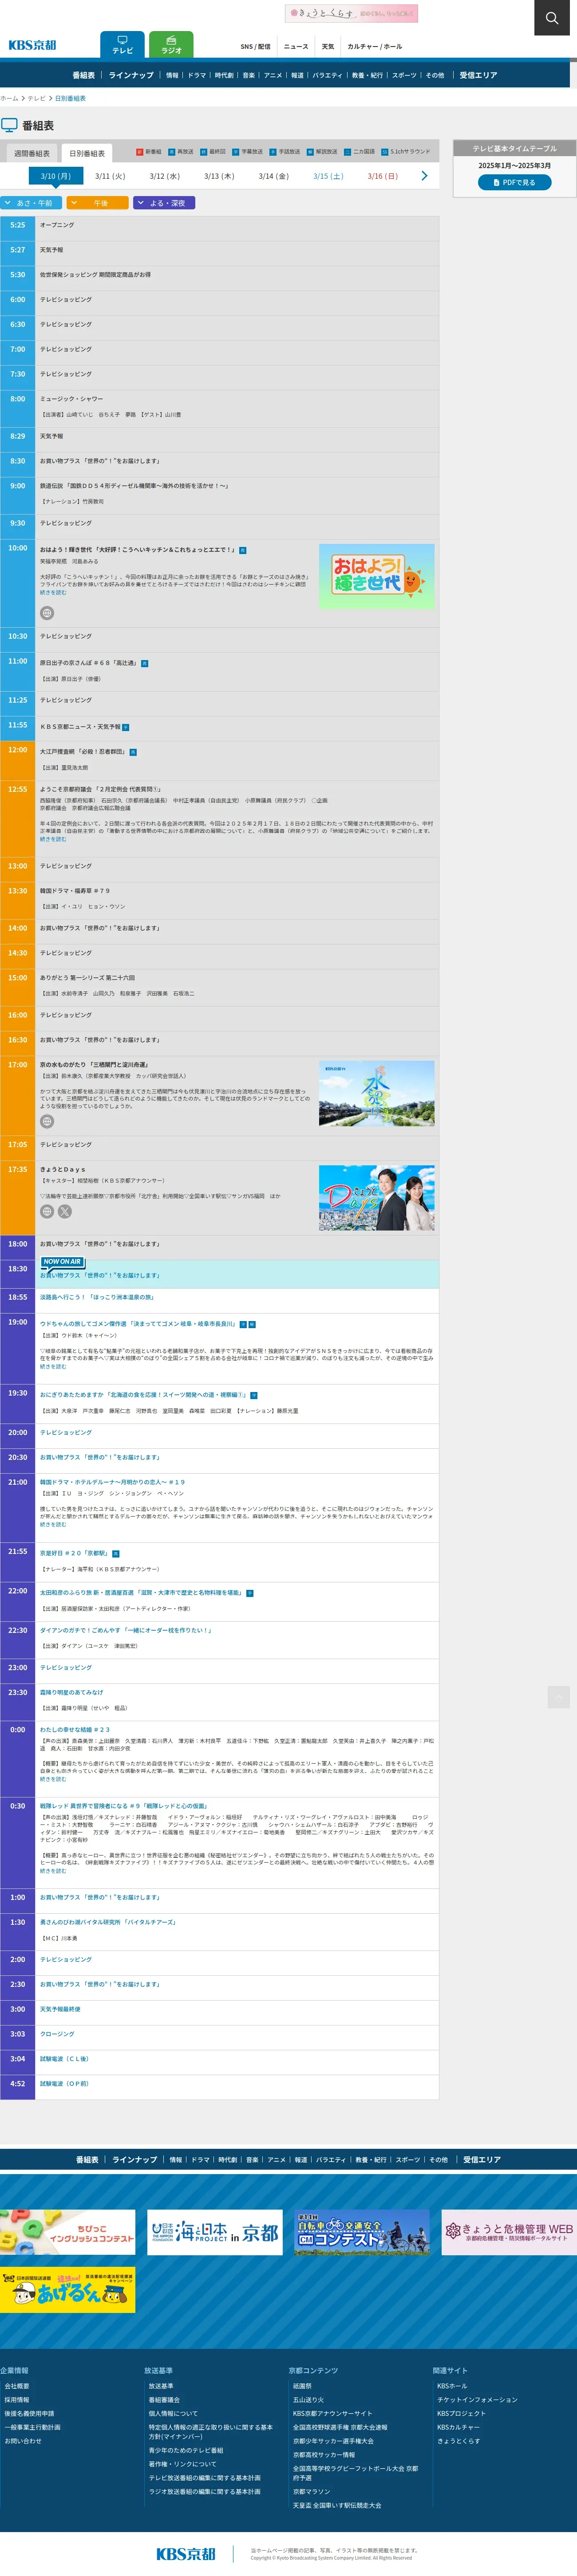Open 京都好日 #20 program link

click(x=74, y=1553)
